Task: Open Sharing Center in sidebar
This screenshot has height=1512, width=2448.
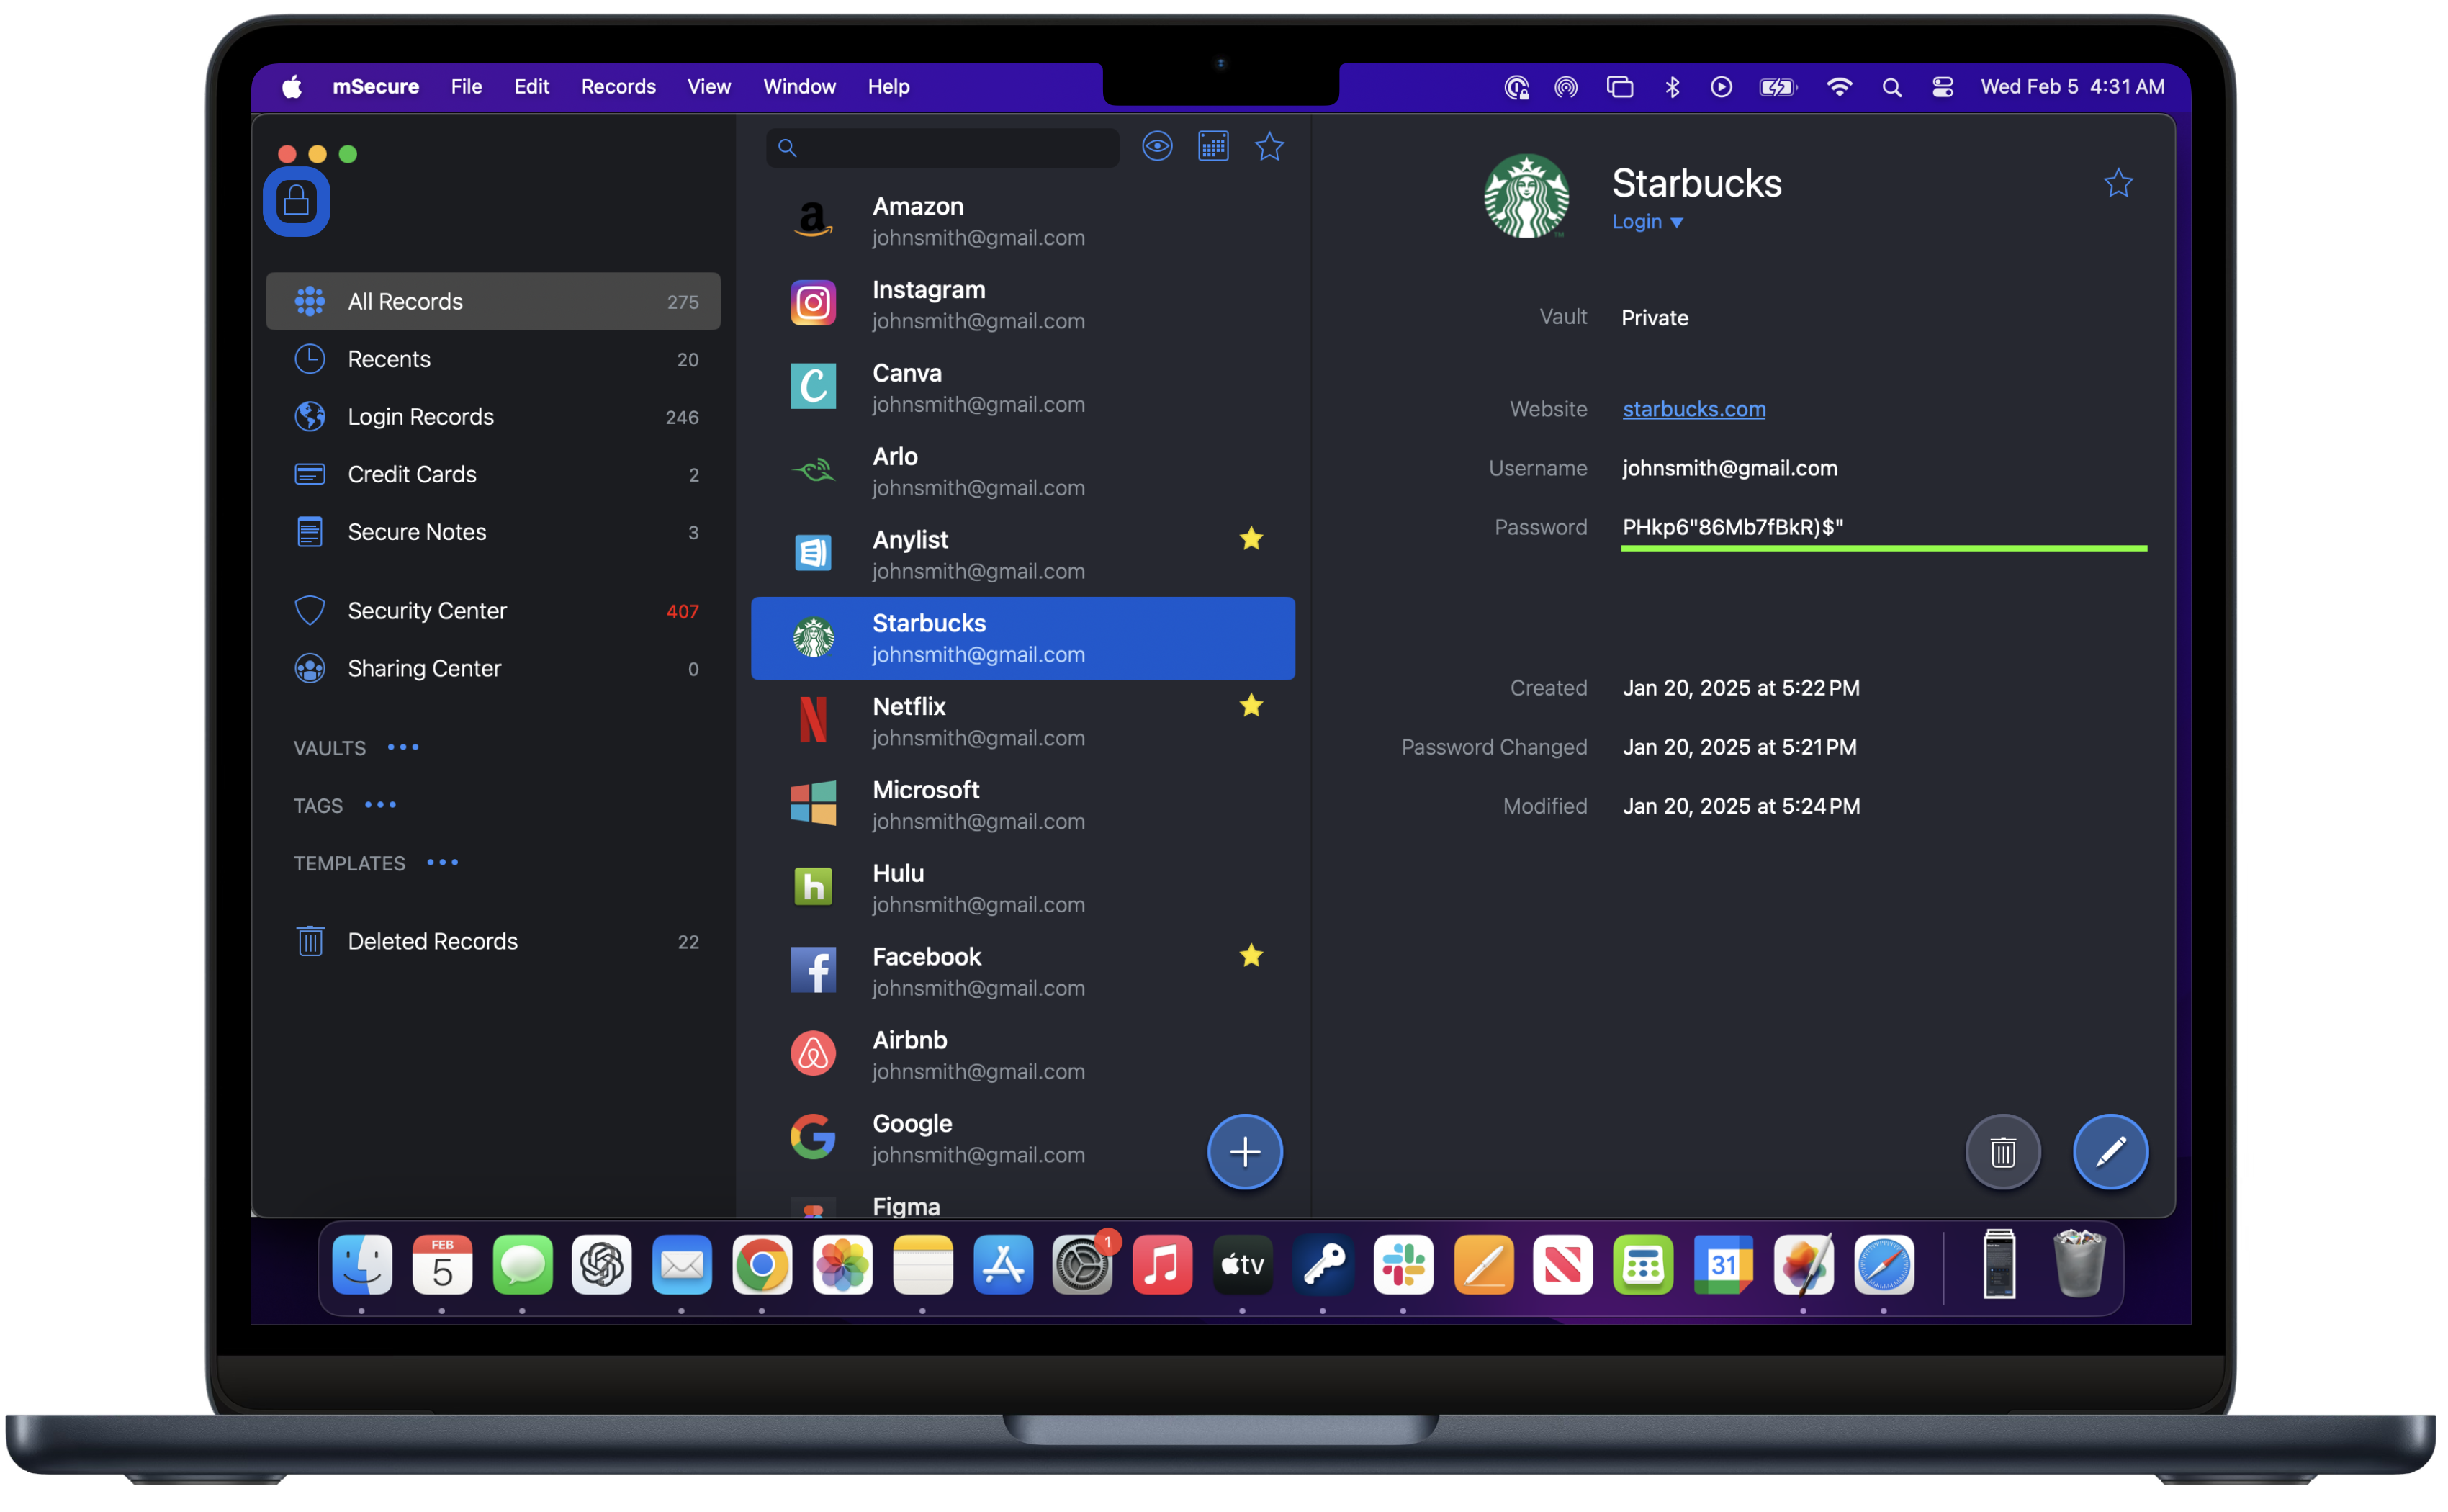Action: click(424, 668)
